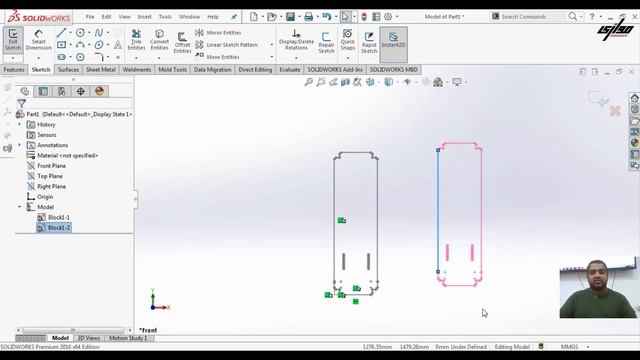Click the Options gear icon

click(x=388, y=17)
